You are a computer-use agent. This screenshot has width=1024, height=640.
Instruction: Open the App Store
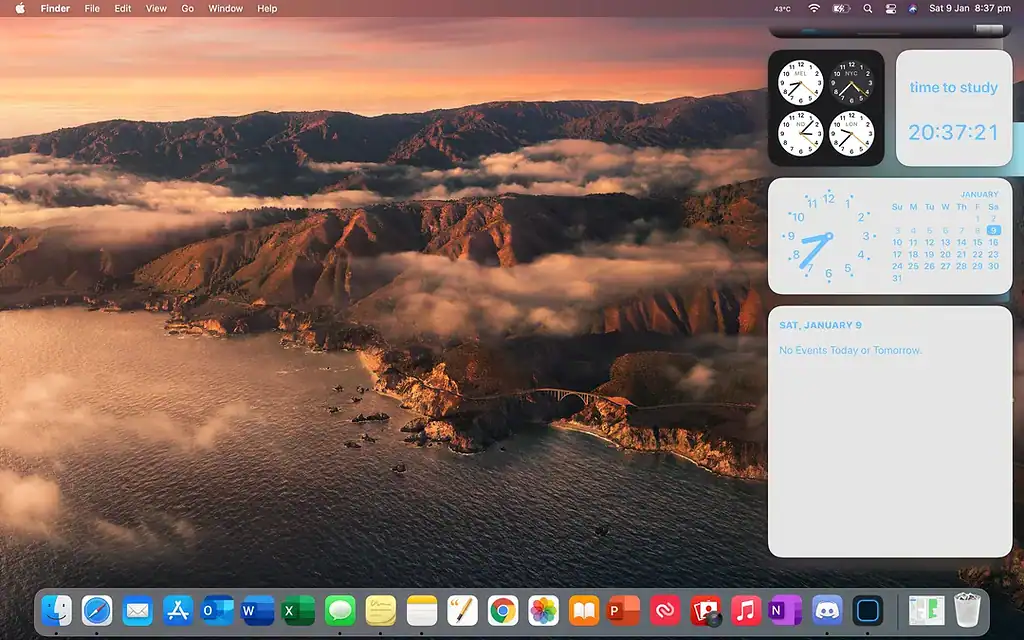(x=177, y=610)
